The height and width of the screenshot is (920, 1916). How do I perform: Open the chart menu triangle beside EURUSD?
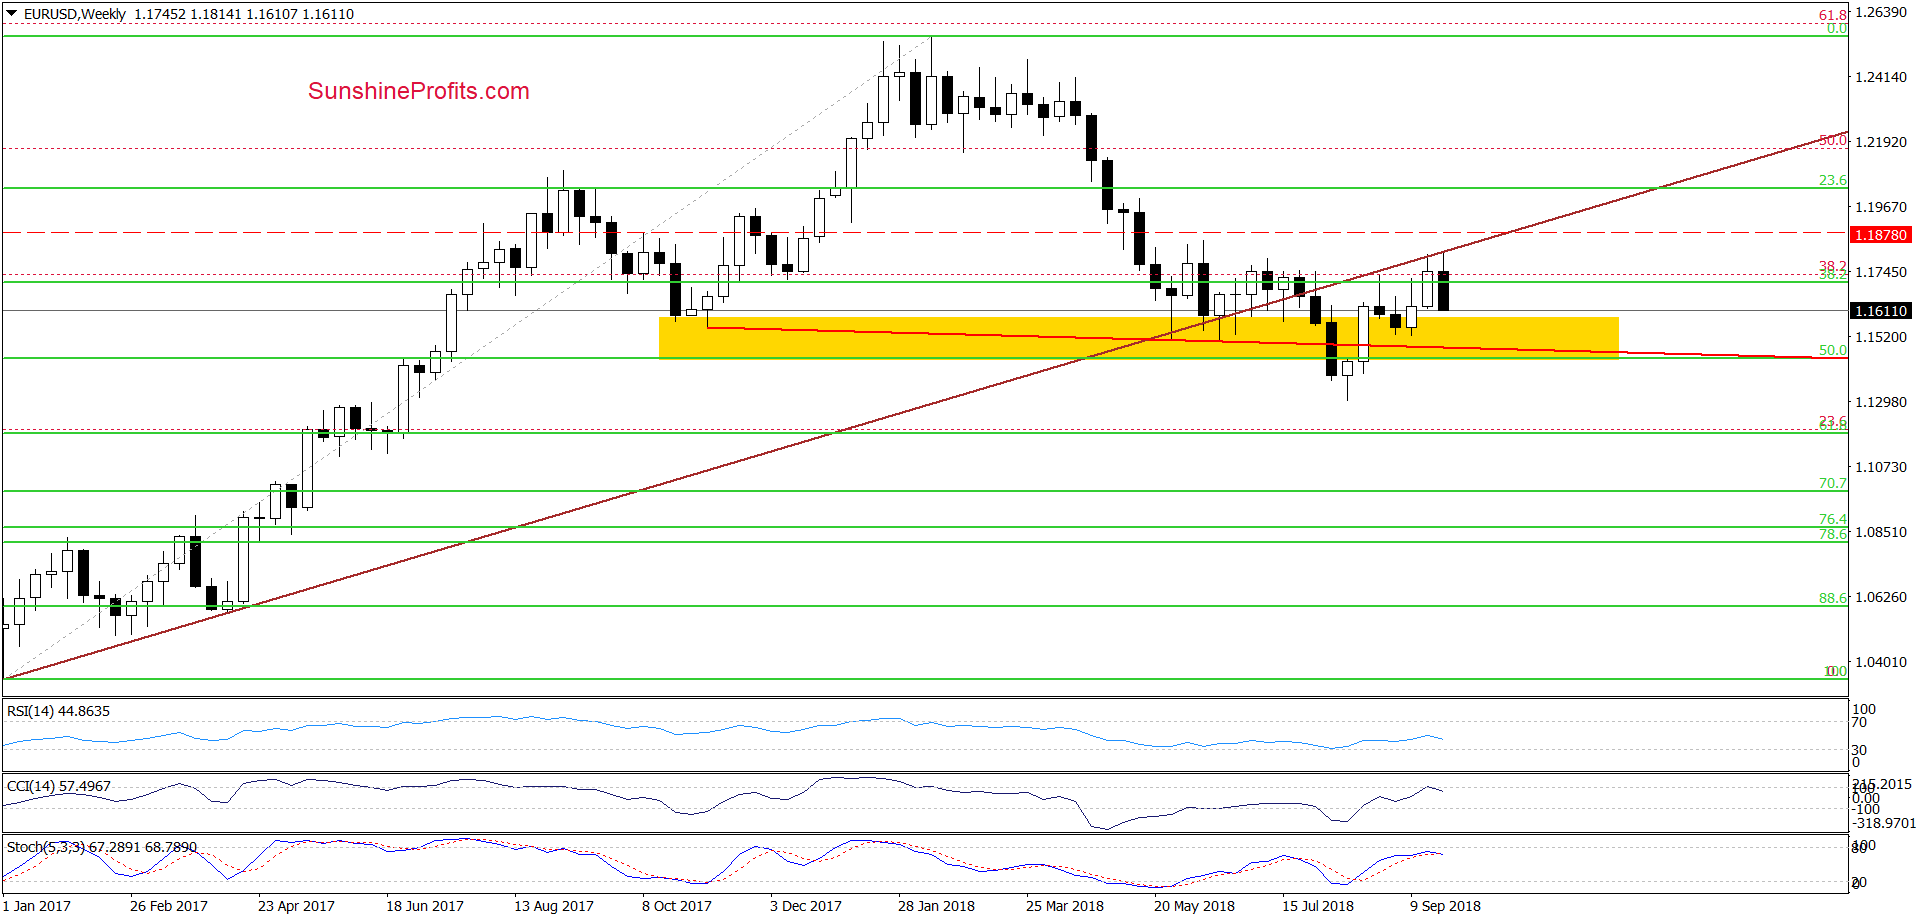(x=12, y=14)
